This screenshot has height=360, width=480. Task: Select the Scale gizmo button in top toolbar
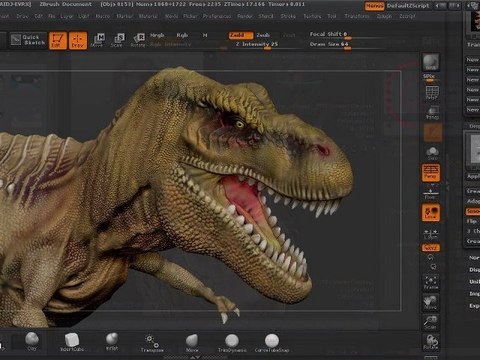click(117, 40)
